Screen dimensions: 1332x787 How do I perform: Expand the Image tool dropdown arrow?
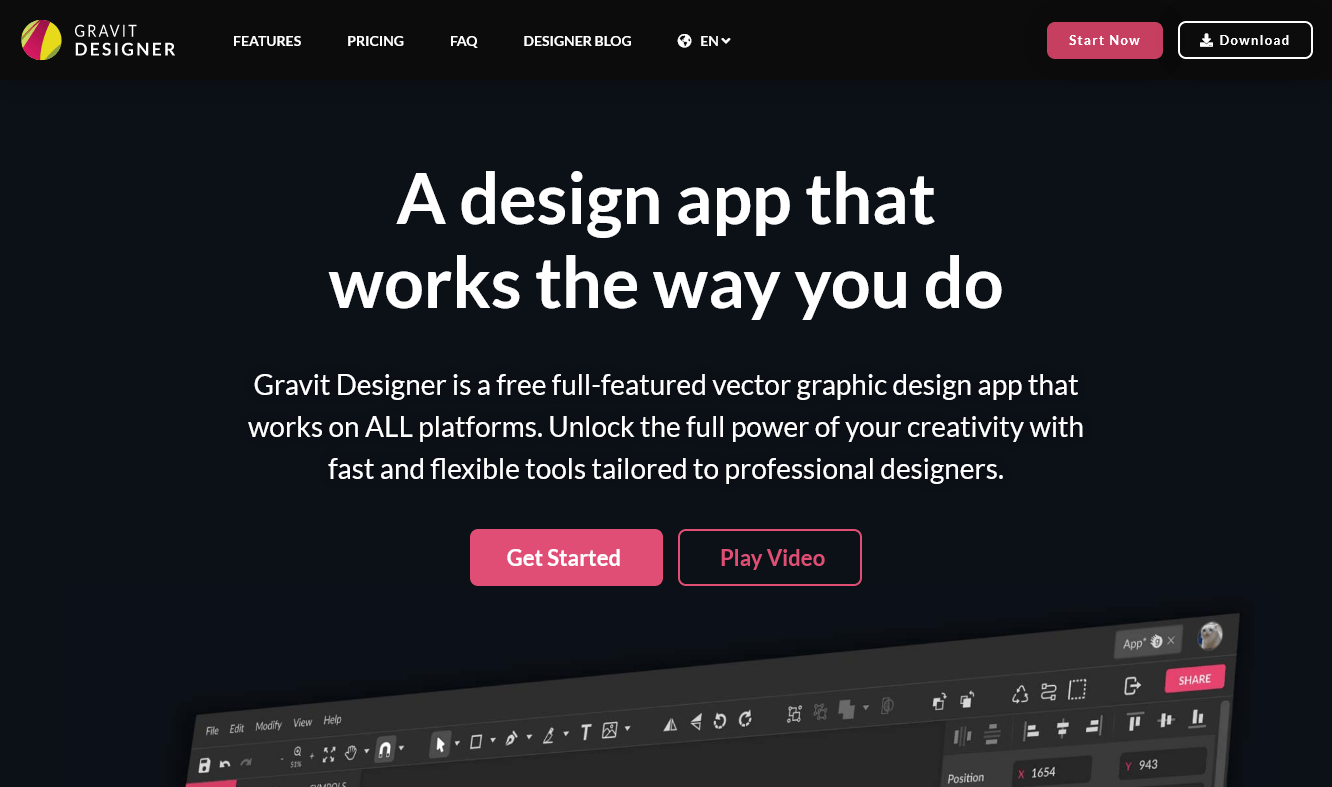(x=627, y=728)
